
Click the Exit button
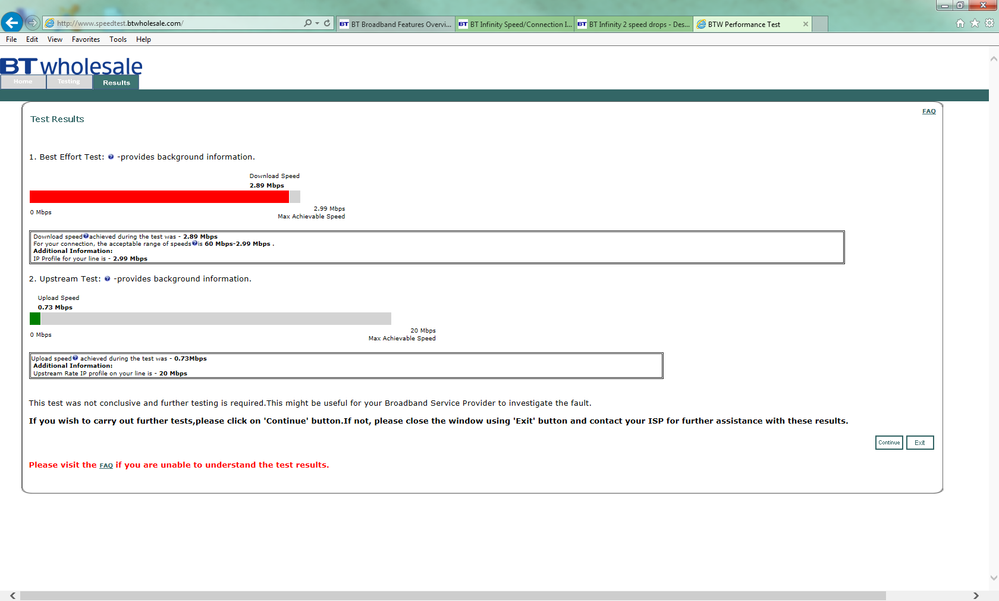click(919, 442)
